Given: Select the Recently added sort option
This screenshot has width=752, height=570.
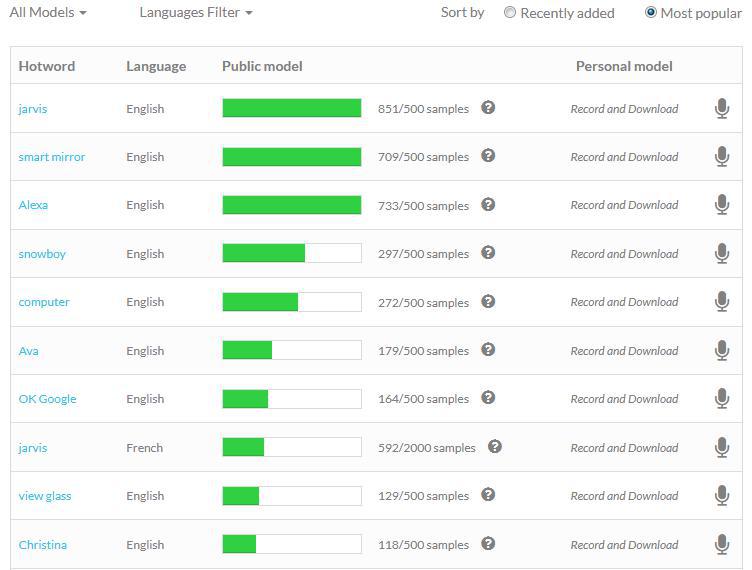Looking at the screenshot, I should [510, 13].
